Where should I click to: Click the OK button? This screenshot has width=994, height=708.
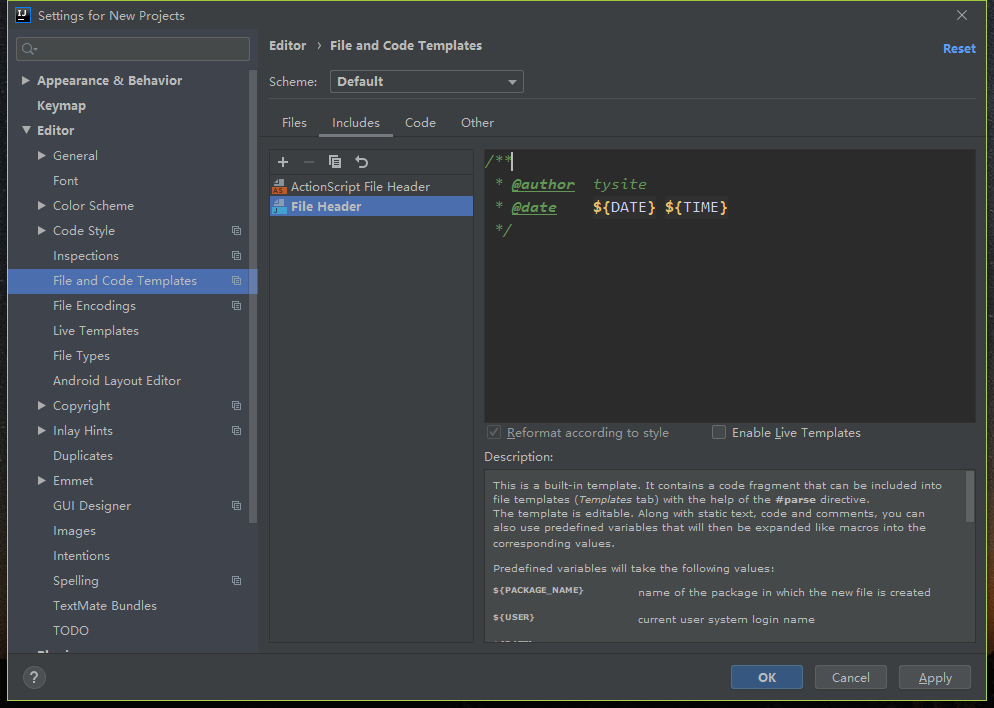click(x=766, y=678)
